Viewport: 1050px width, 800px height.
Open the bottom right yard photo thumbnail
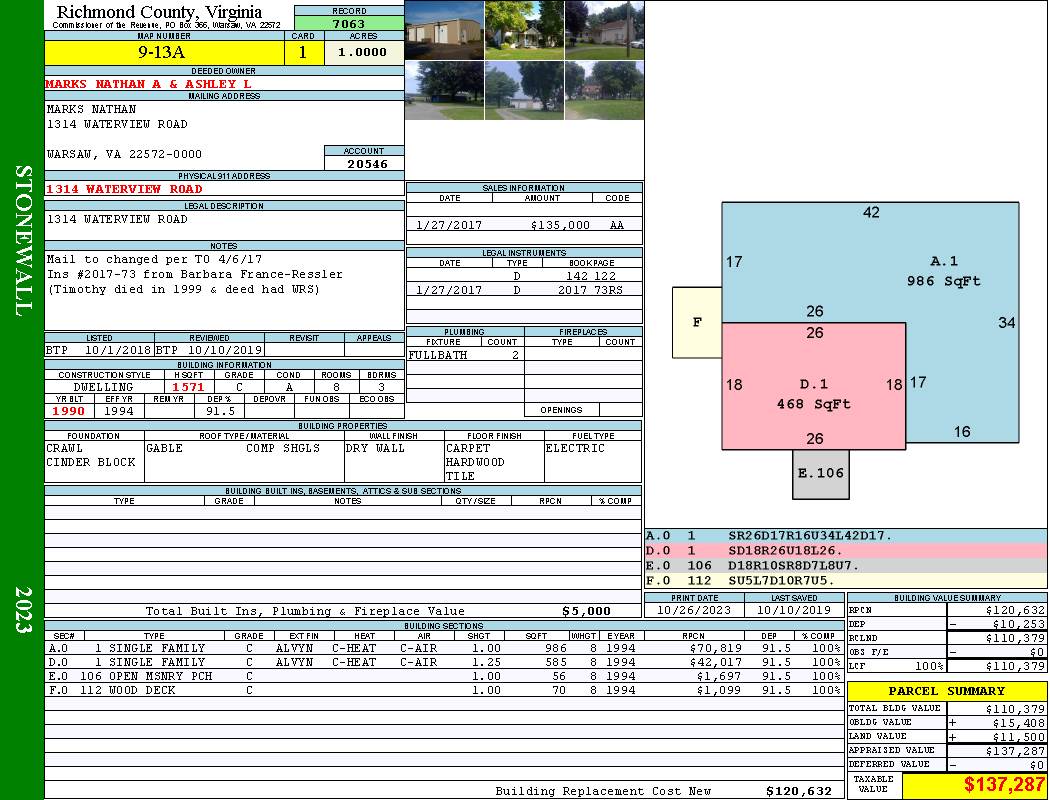[x=604, y=90]
